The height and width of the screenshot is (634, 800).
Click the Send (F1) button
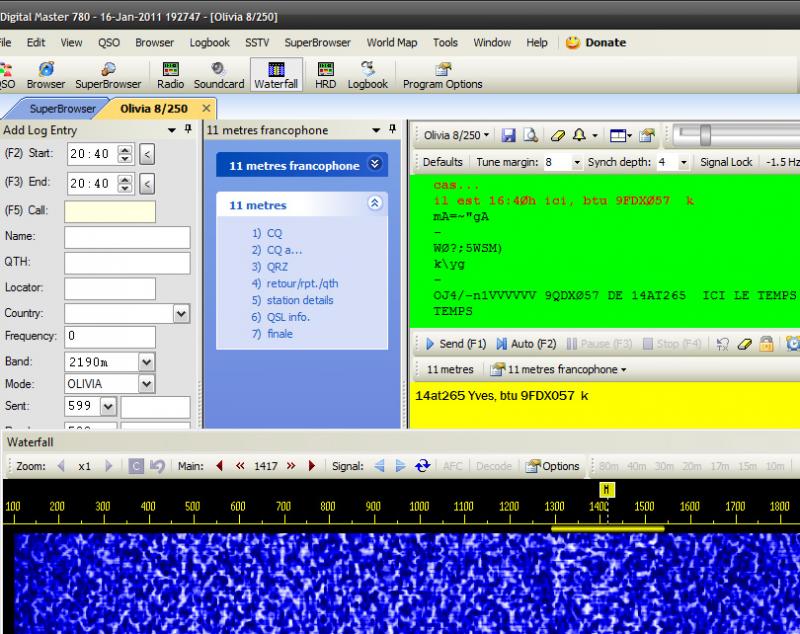tap(456, 344)
